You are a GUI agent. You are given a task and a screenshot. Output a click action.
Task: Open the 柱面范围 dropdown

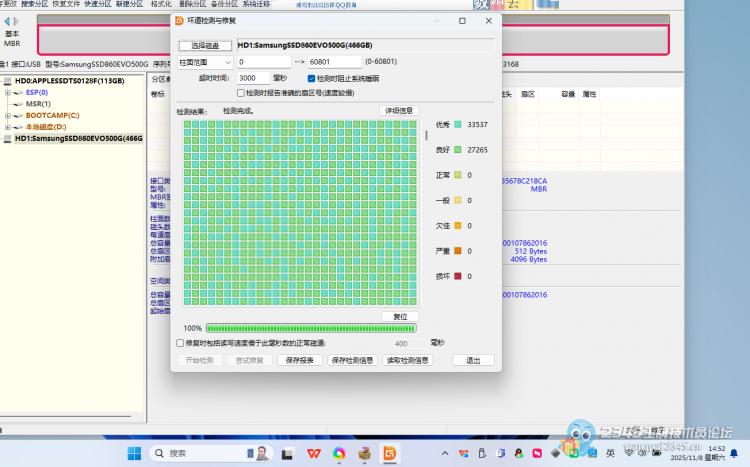point(206,62)
